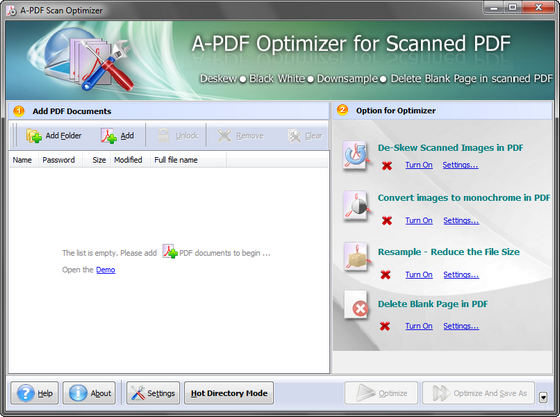Turn On Resample file size reduction
The width and height of the screenshot is (560, 417).
point(419,275)
